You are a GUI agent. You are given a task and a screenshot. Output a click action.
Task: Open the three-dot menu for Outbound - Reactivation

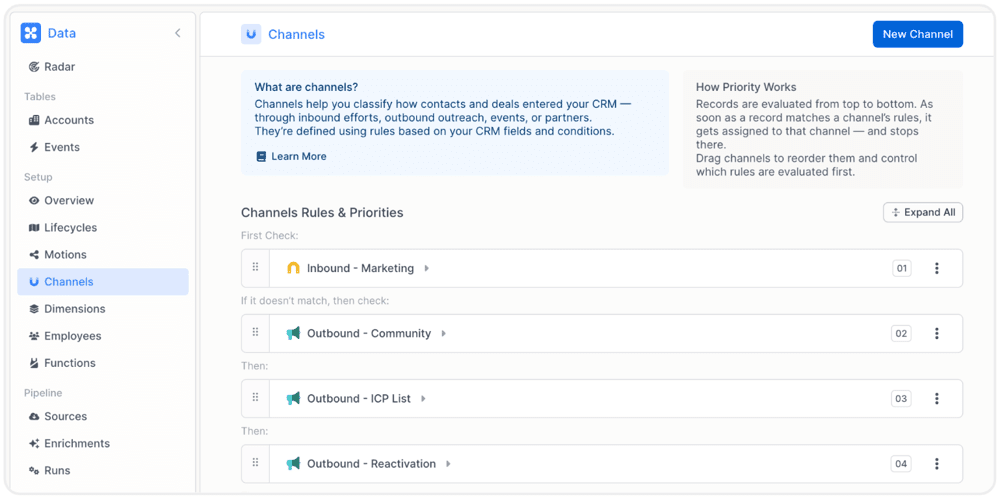click(x=937, y=464)
